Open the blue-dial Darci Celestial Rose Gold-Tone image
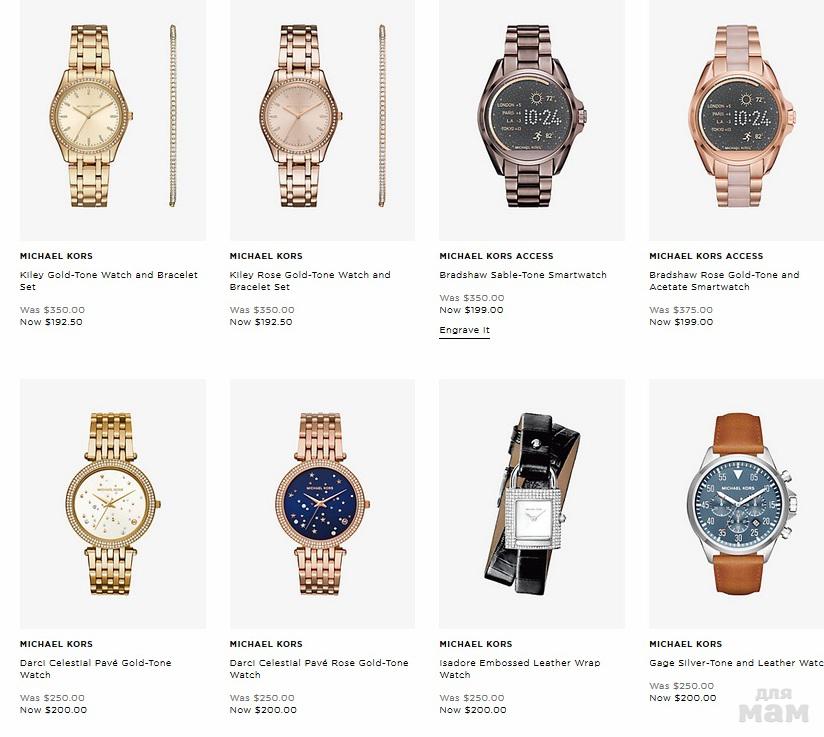 [x=322, y=504]
